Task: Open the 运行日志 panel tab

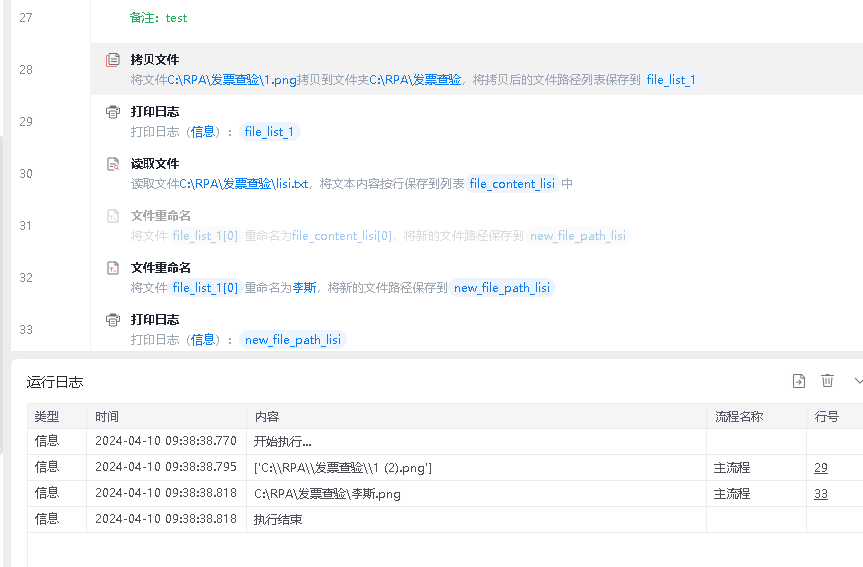Action: click(x=55, y=382)
